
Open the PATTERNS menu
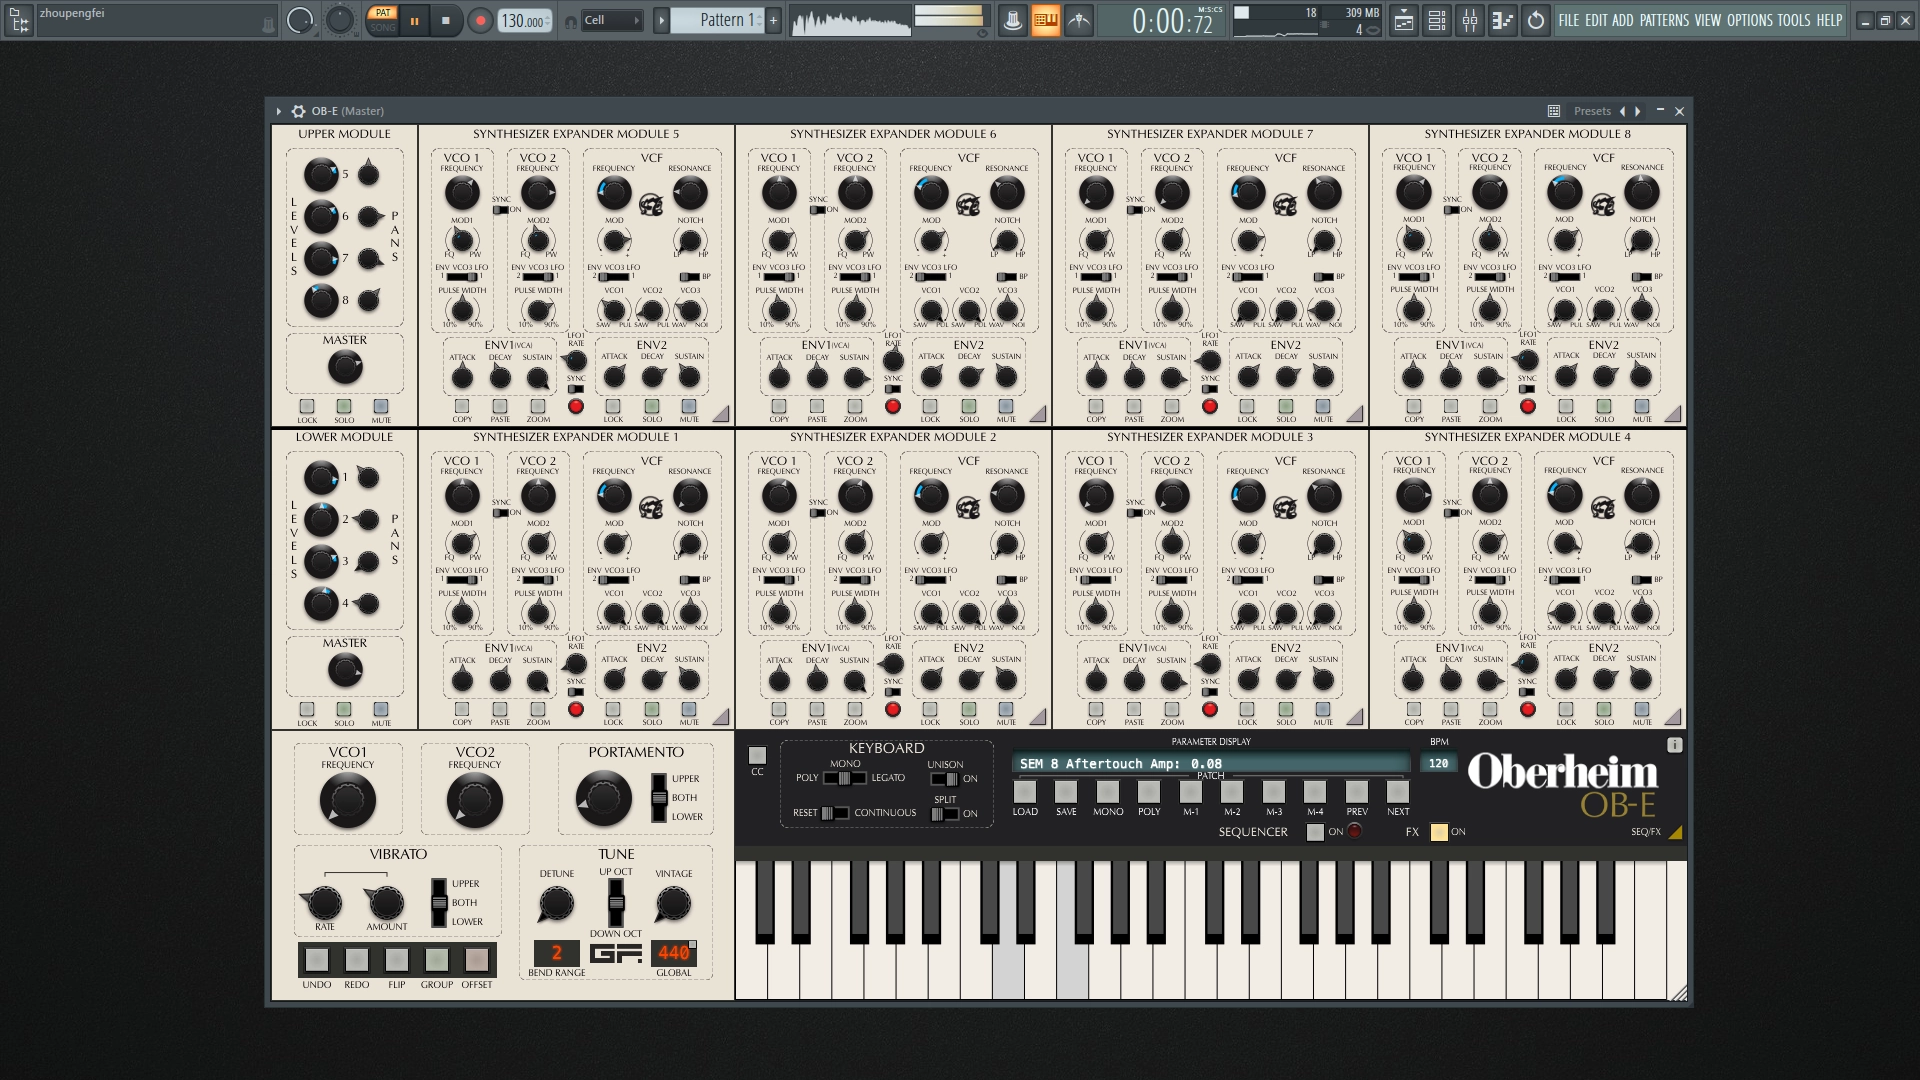pyautogui.click(x=1664, y=20)
